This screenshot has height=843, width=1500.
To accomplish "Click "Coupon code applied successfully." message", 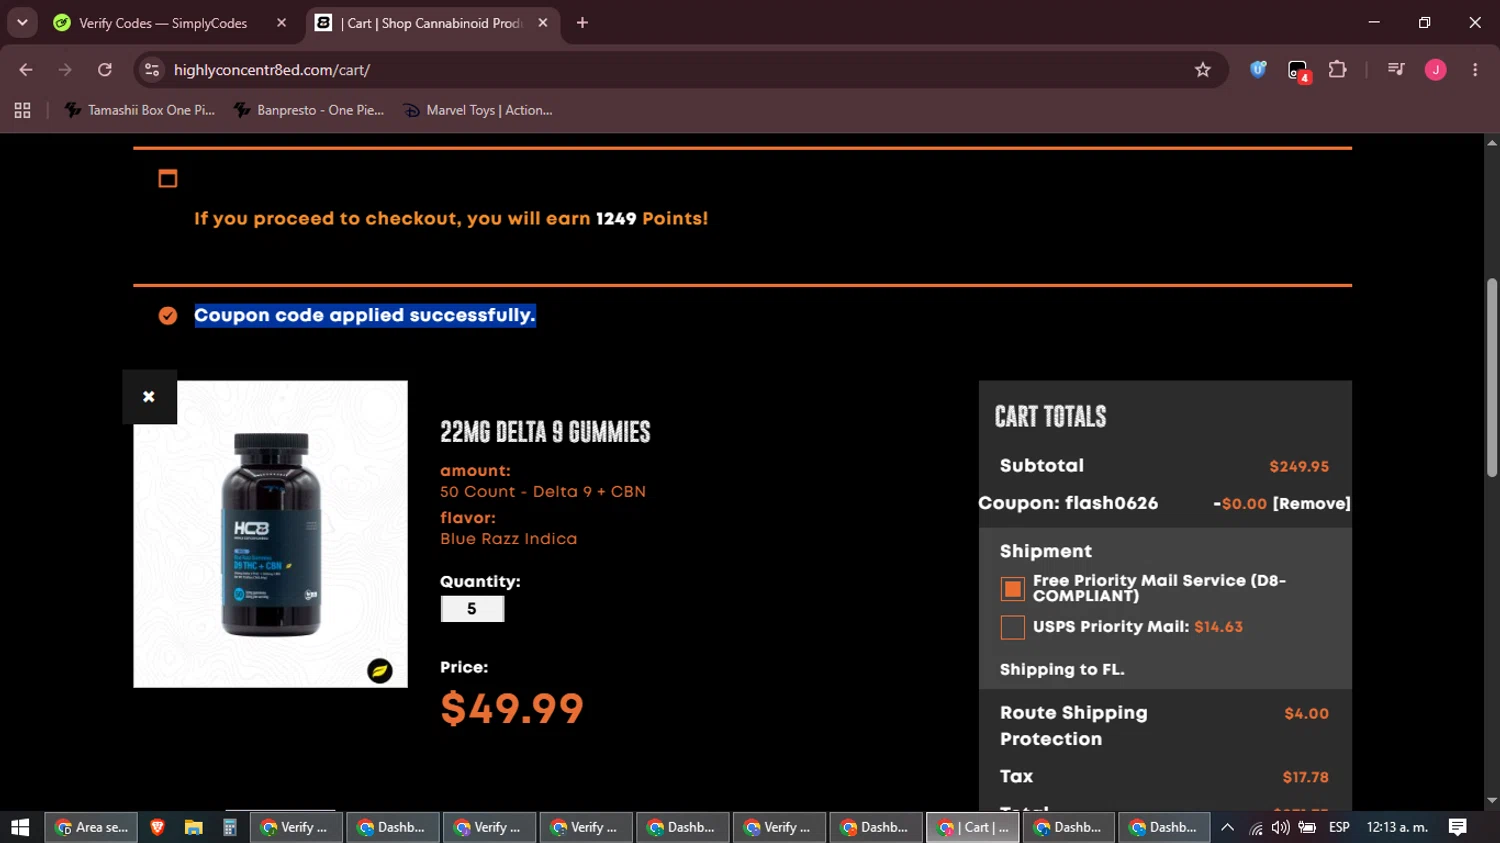I will tap(365, 315).
